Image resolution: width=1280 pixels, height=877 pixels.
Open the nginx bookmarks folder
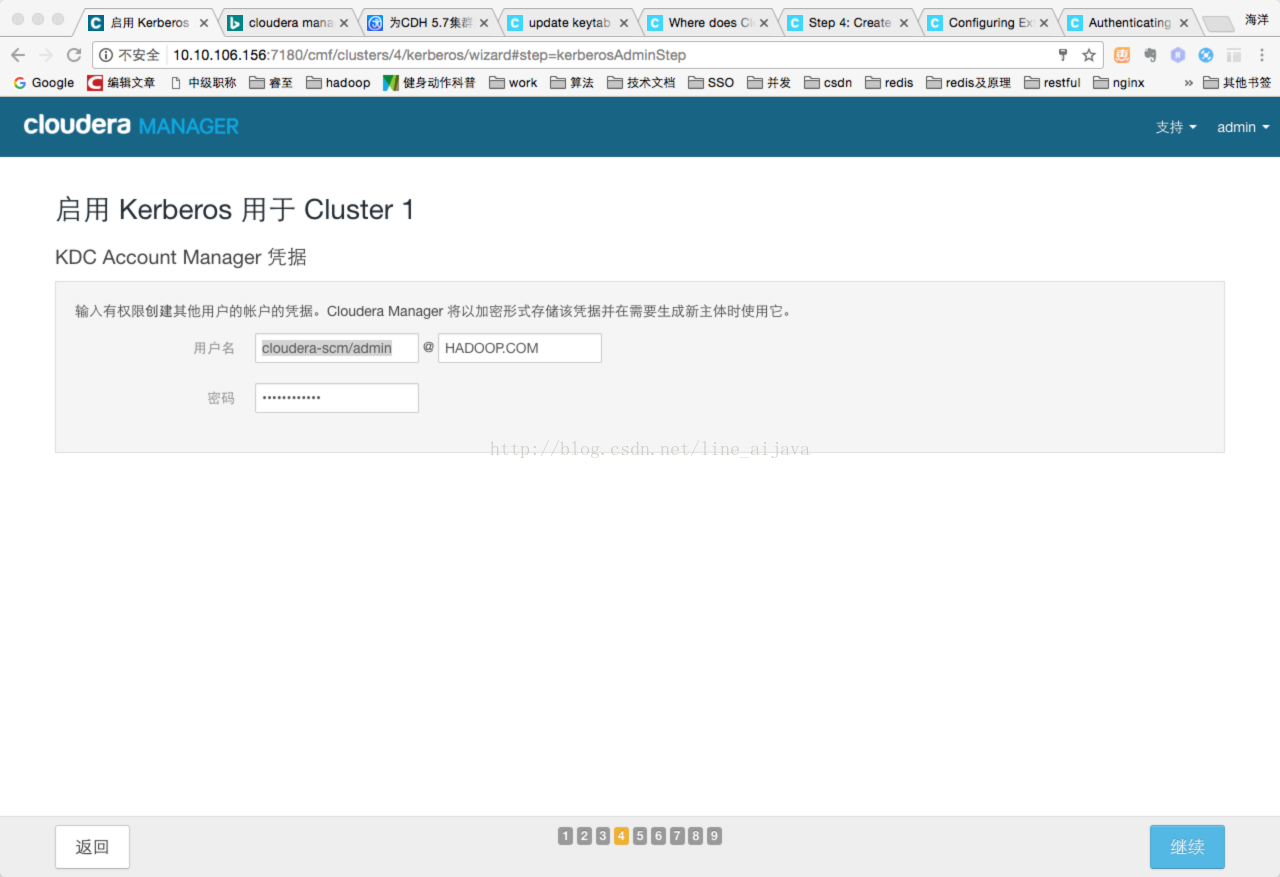[1119, 83]
